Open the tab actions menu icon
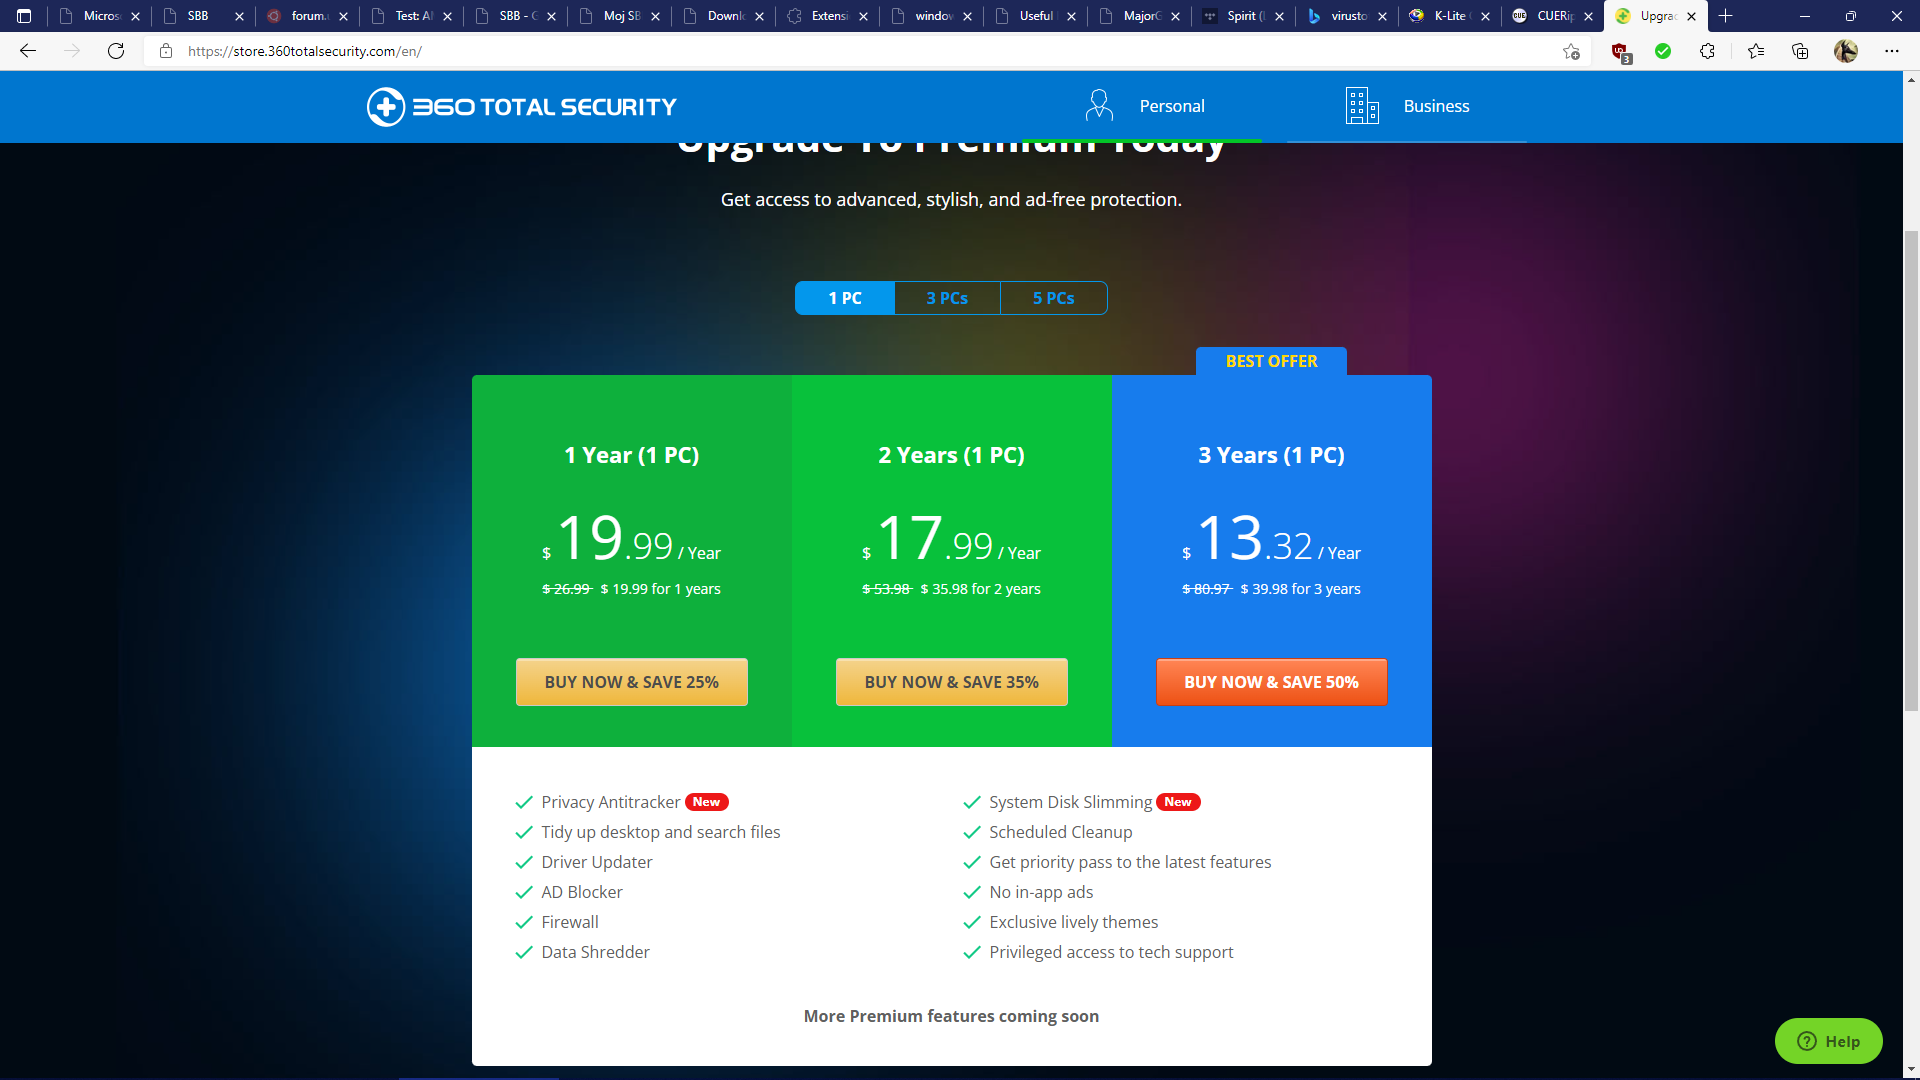Screen dimensions: 1920x1080 24,16
